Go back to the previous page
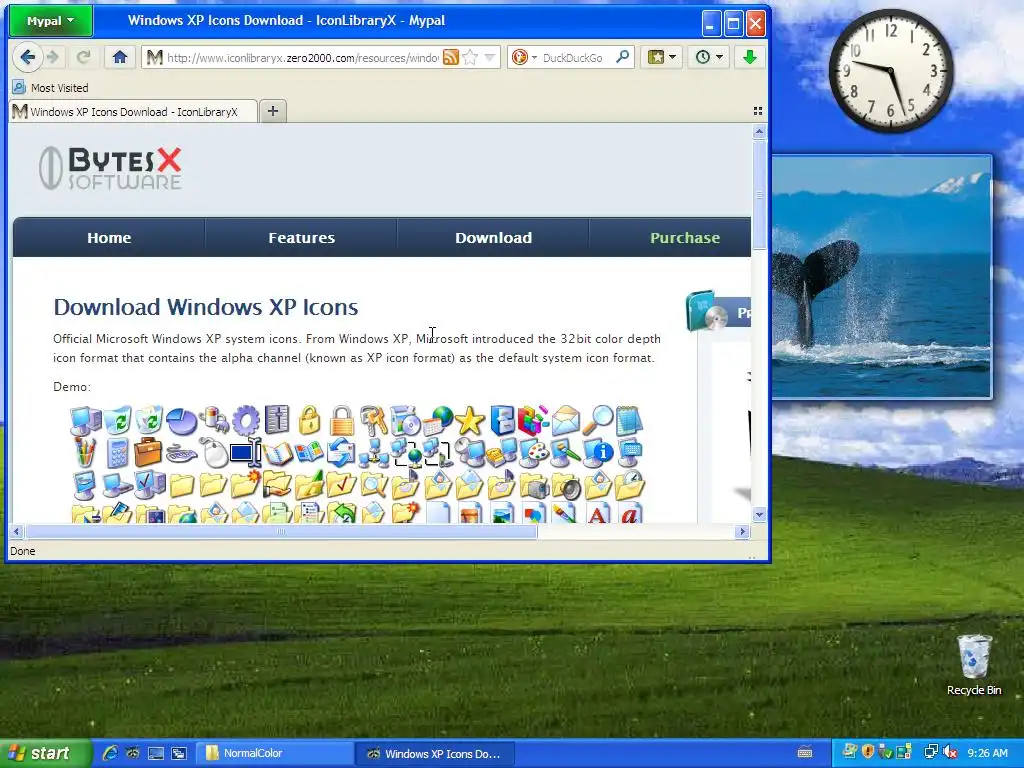Viewport: 1024px width, 768px height. (27, 57)
